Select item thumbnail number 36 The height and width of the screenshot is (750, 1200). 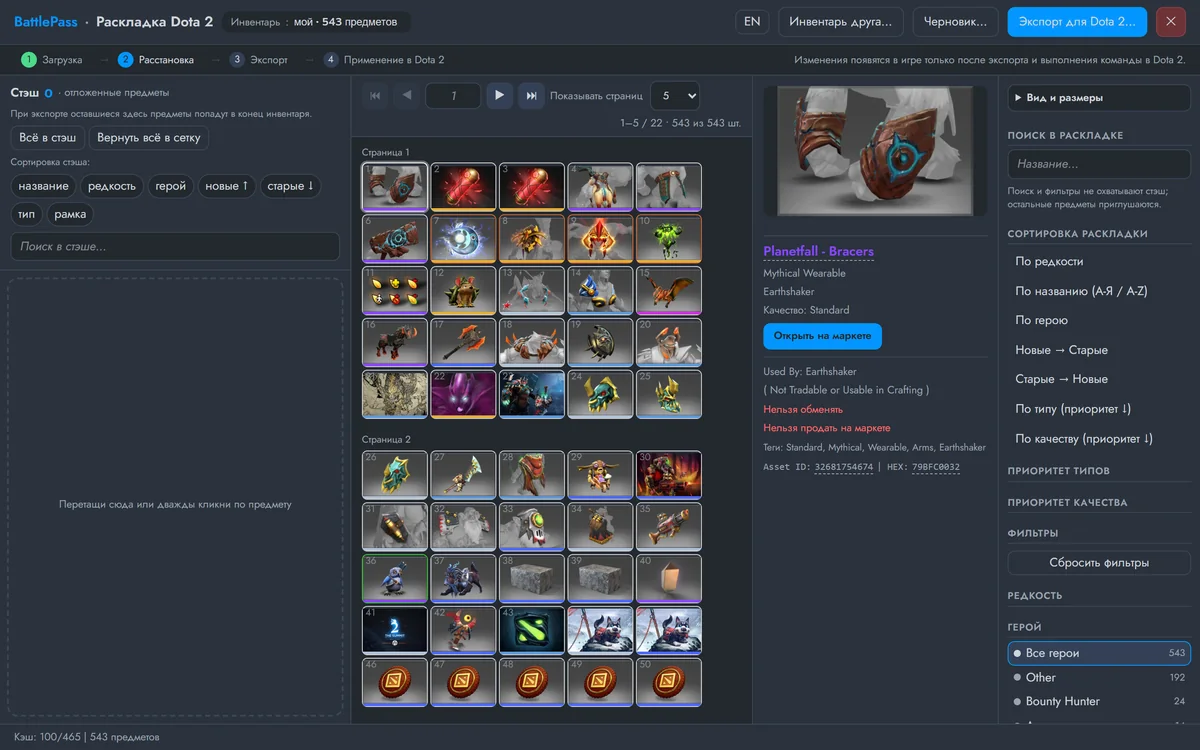tap(395, 579)
